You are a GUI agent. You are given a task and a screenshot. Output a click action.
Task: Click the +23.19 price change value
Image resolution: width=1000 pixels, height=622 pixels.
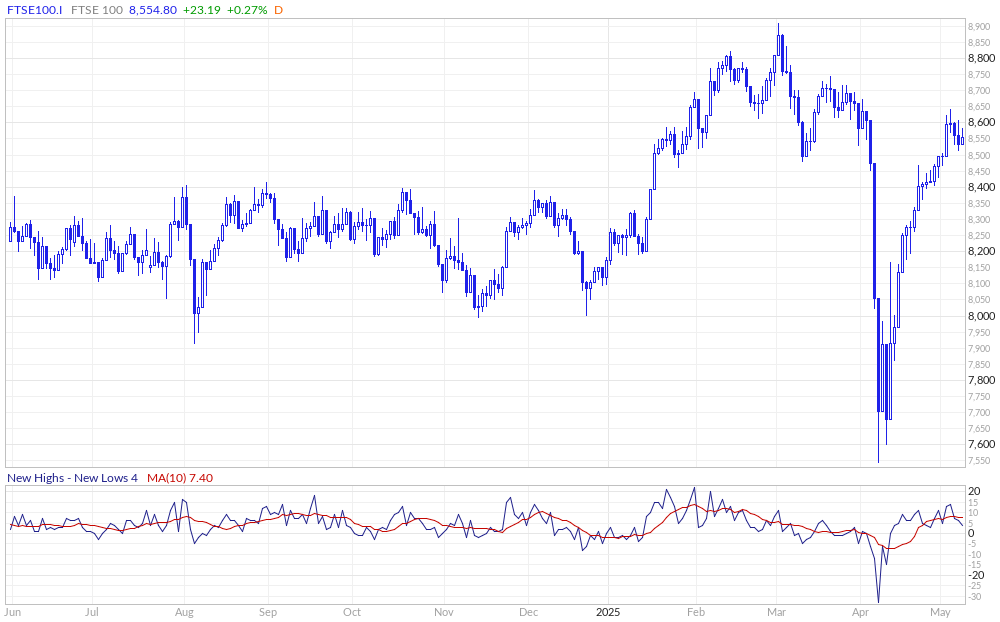[x=202, y=10]
